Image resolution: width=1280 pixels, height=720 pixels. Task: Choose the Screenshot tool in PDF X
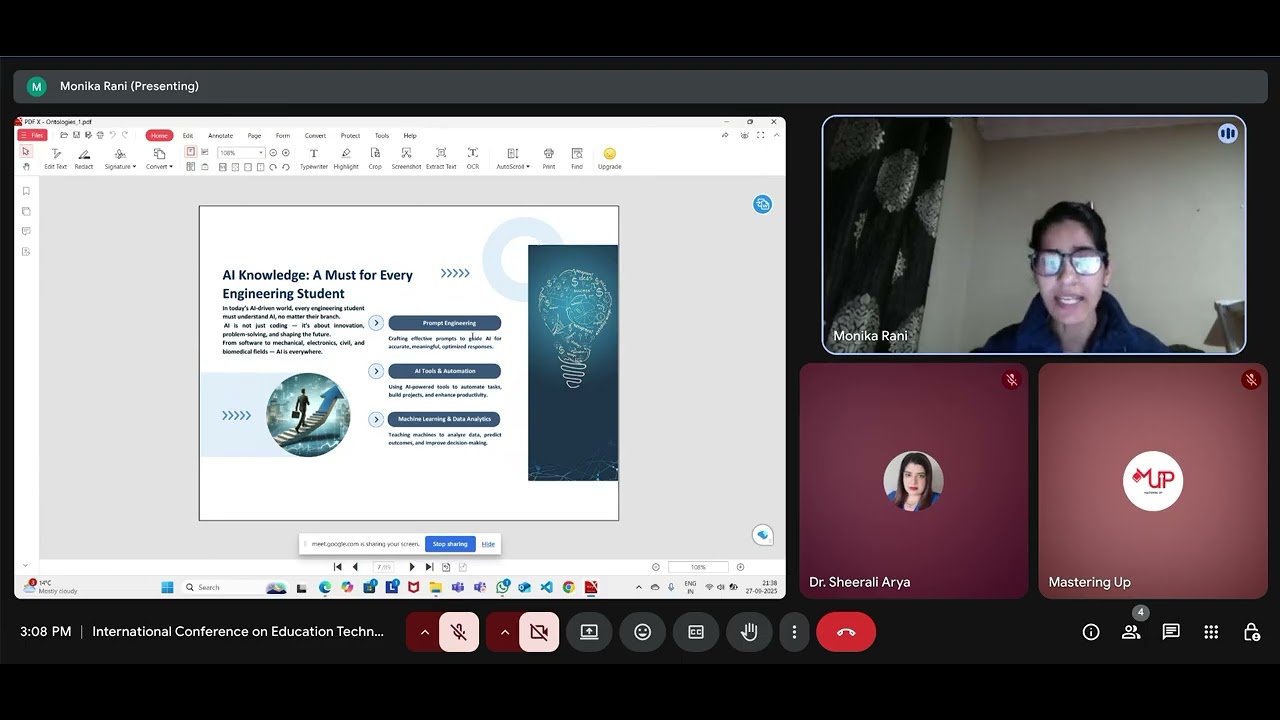(406, 158)
